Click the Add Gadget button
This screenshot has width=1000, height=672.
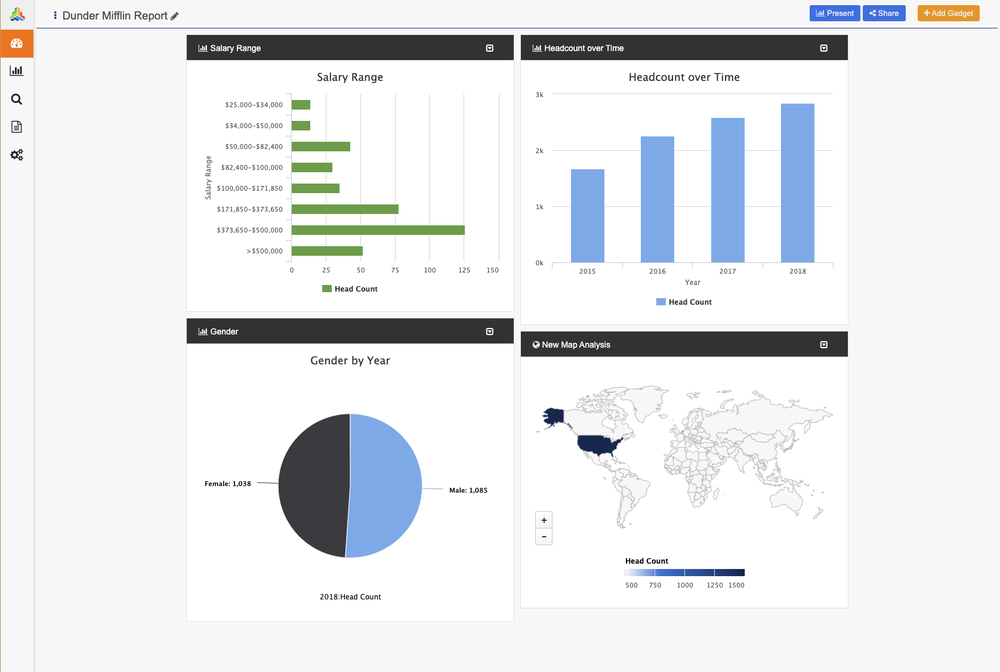948,13
